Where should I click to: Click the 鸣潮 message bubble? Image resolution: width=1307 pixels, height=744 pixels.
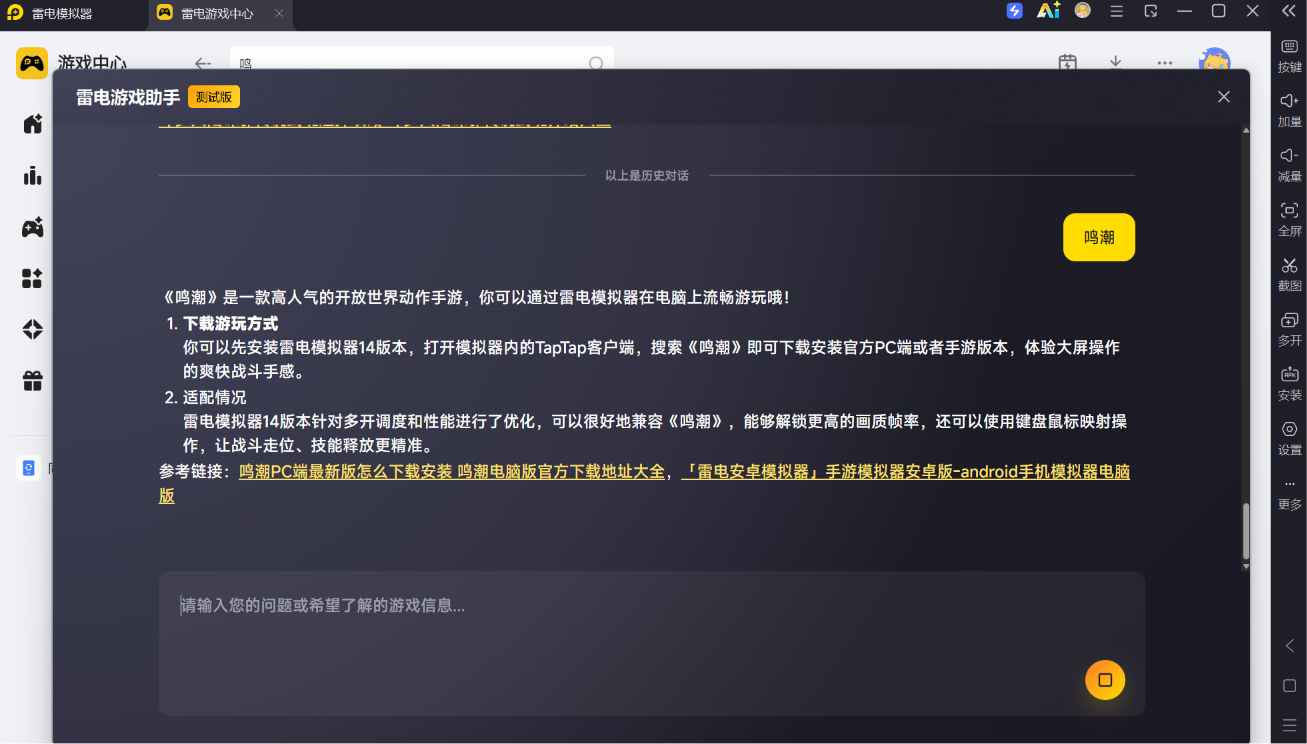1099,237
